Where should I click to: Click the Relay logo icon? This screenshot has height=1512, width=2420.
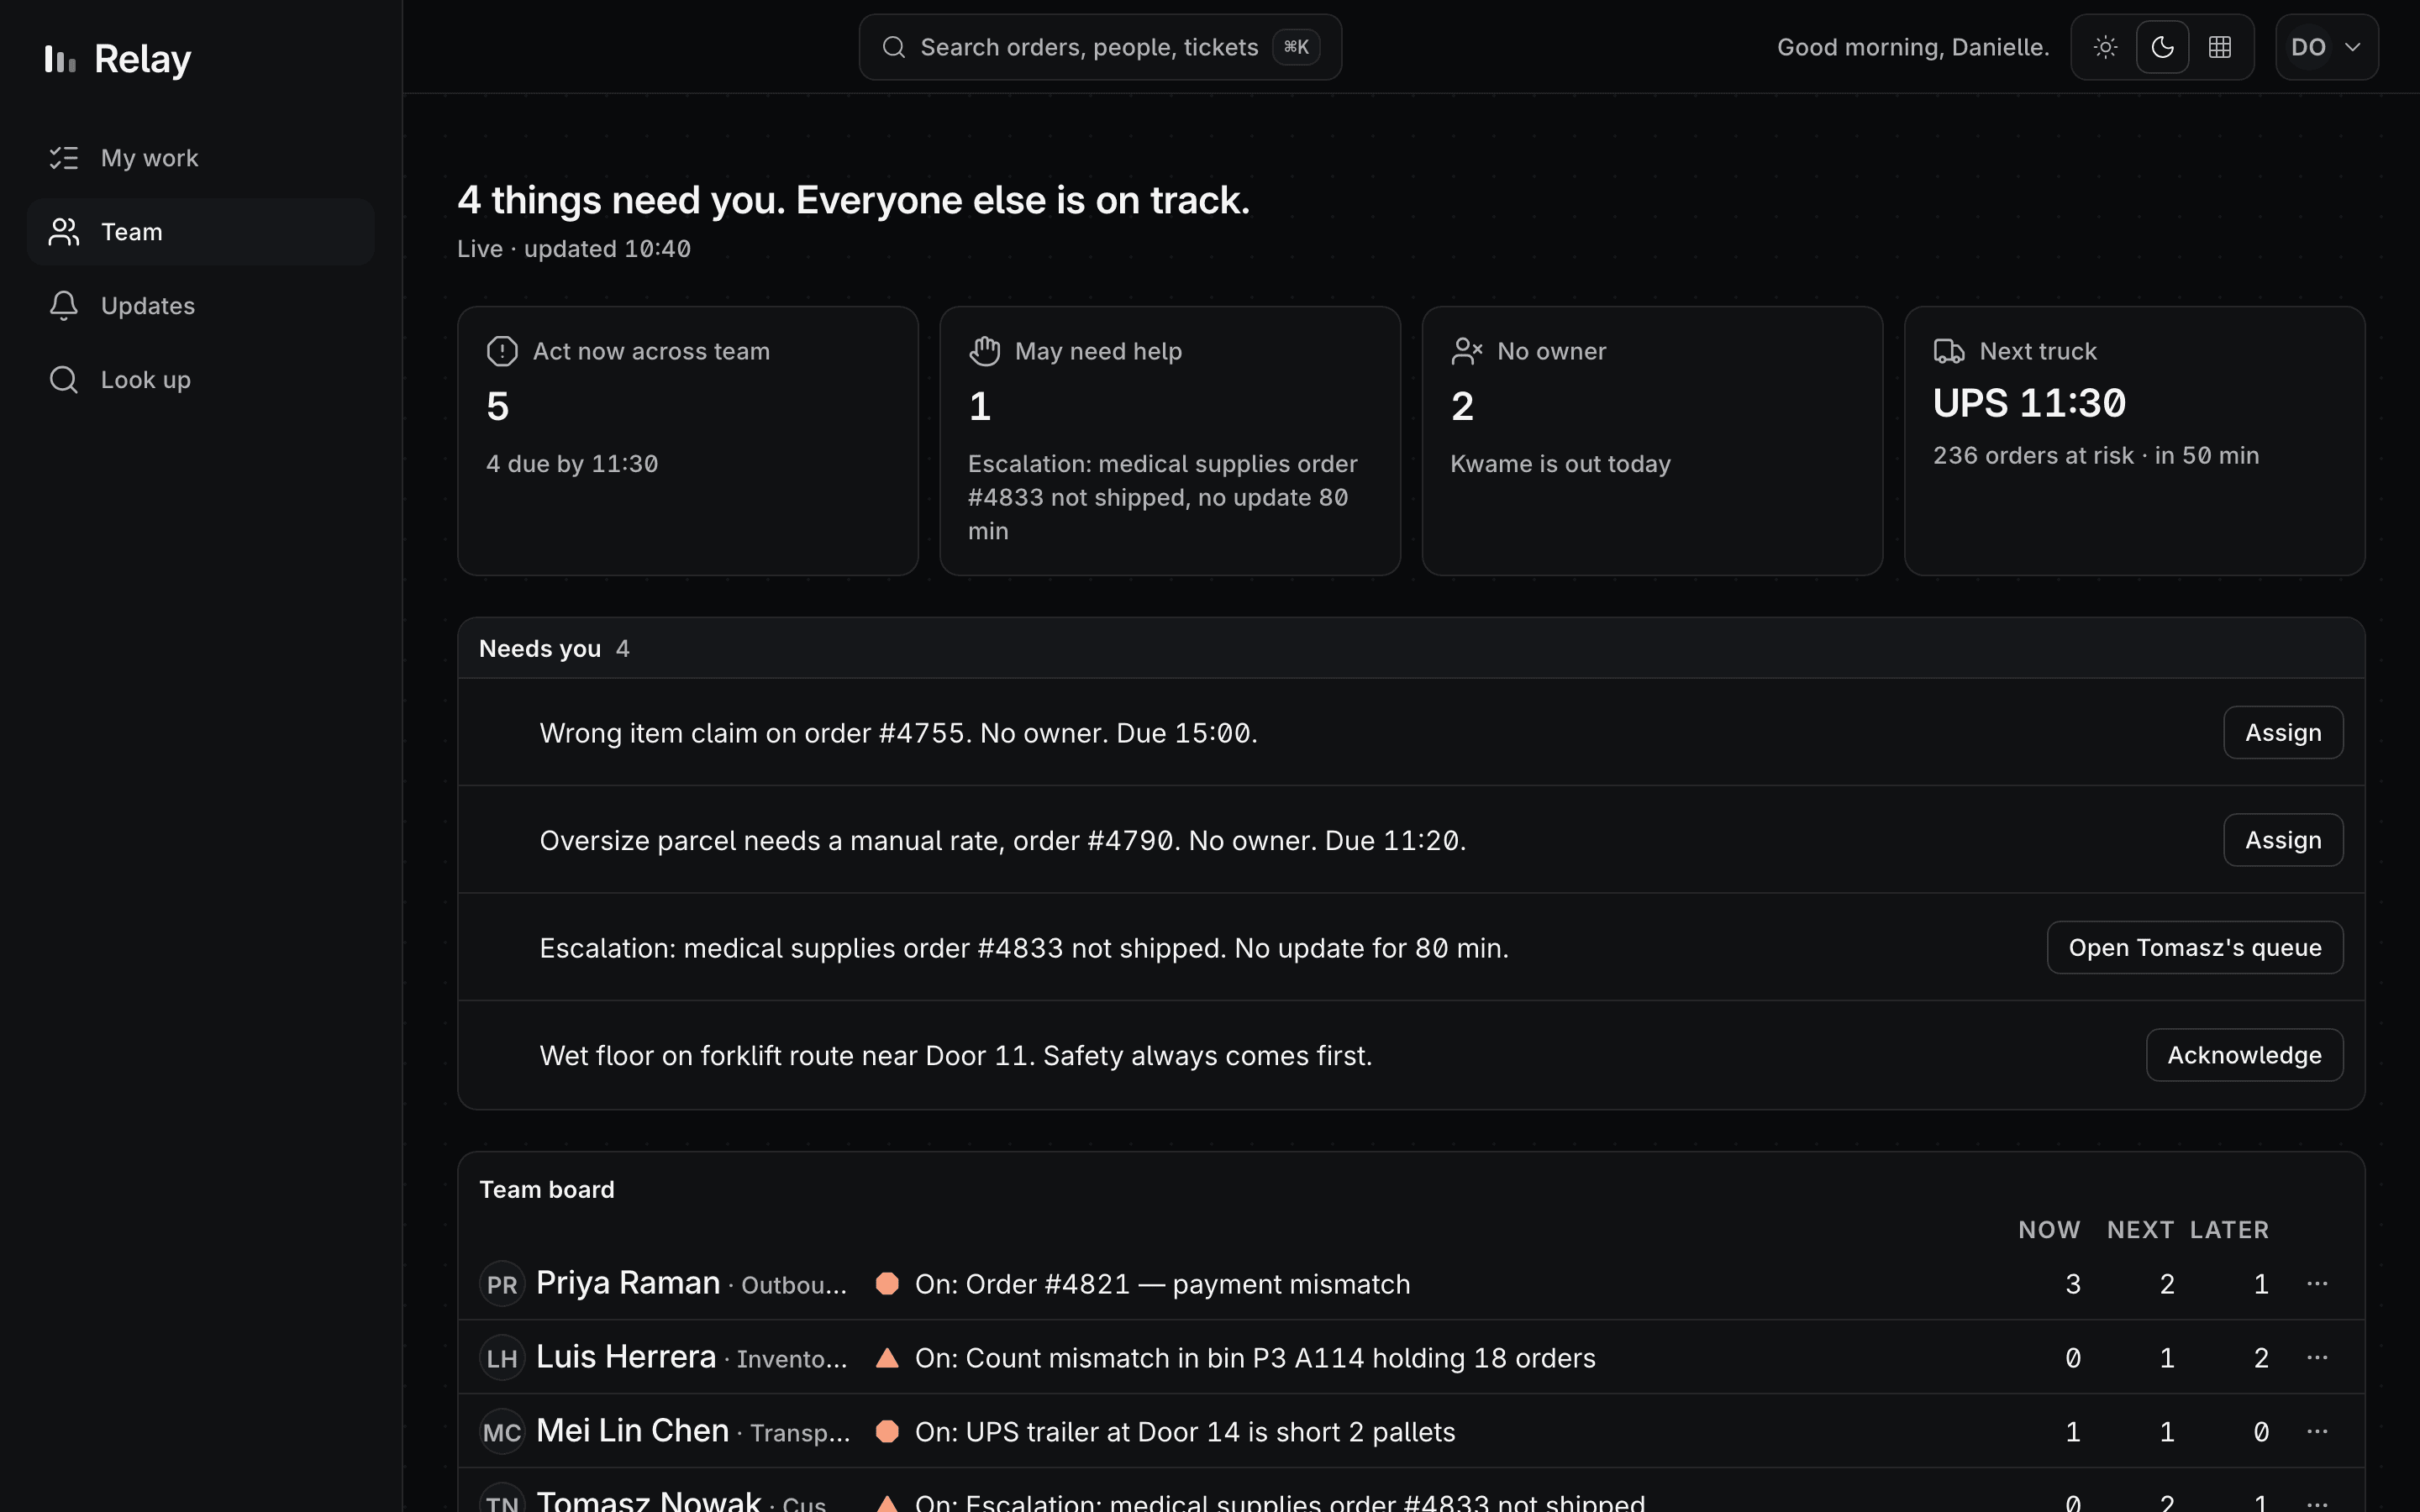tap(60, 59)
